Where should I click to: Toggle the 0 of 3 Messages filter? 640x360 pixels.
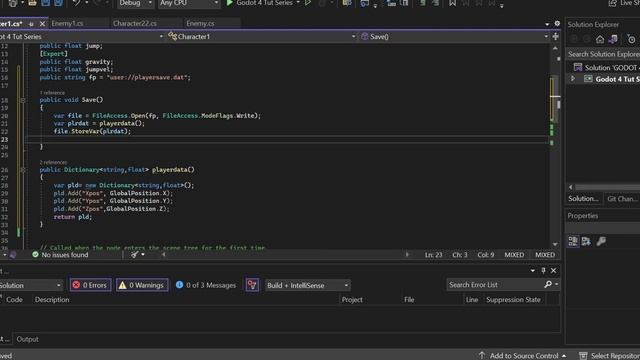pyautogui.click(x=206, y=285)
